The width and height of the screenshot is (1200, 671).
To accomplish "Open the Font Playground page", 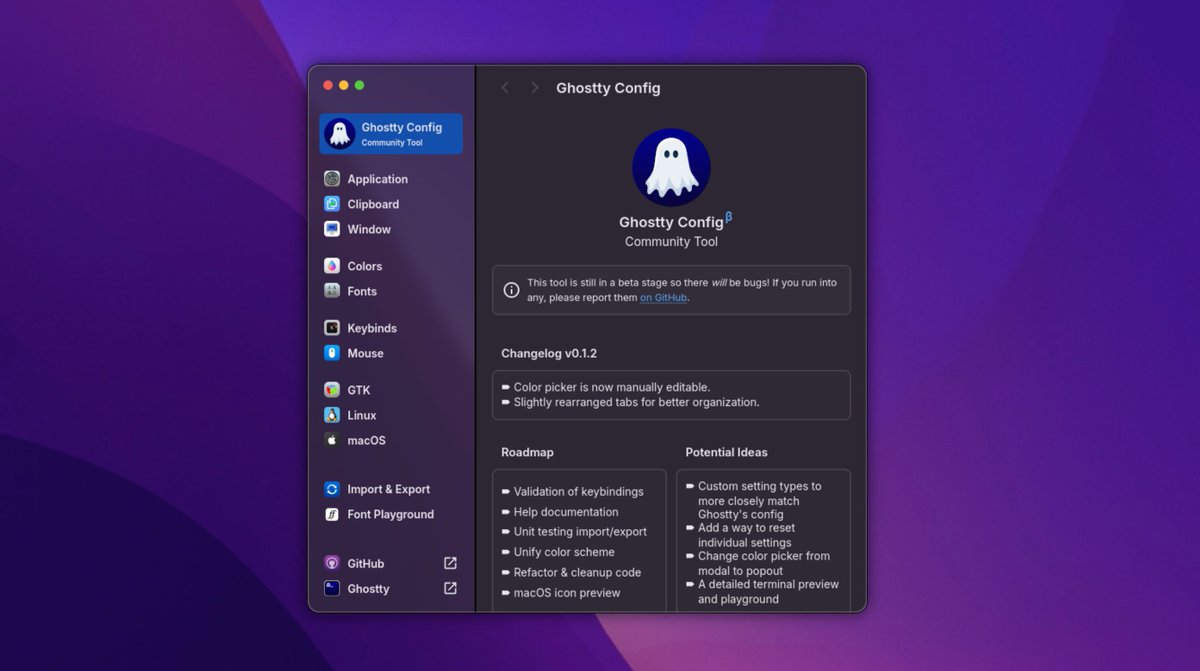I will tap(391, 514).
